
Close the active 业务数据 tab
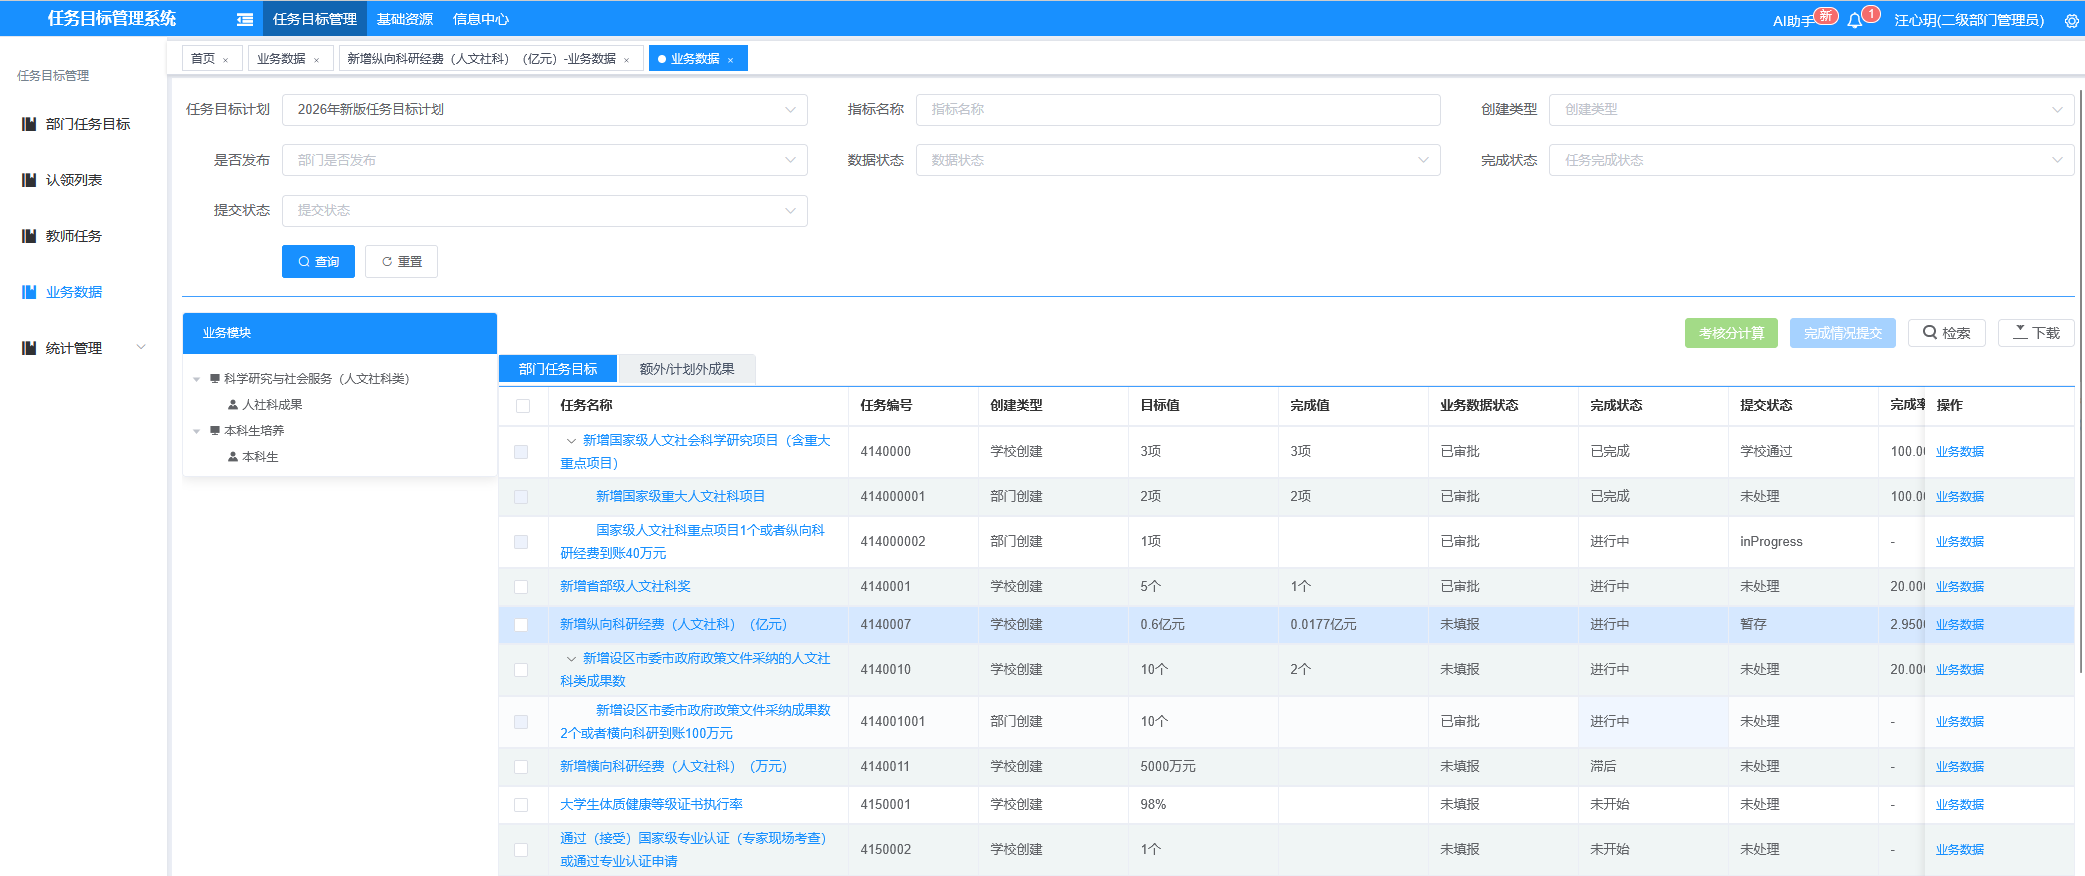(x=731, y=60)
